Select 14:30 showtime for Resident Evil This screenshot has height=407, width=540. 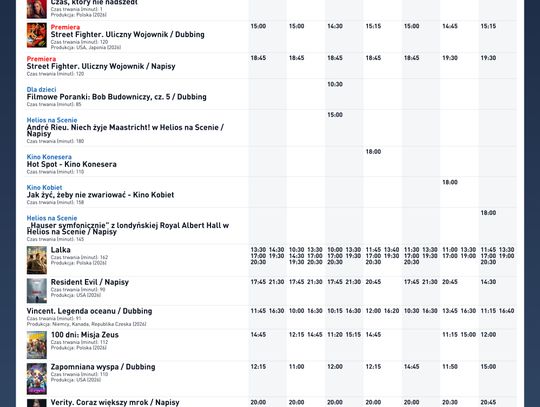[488, 282]
